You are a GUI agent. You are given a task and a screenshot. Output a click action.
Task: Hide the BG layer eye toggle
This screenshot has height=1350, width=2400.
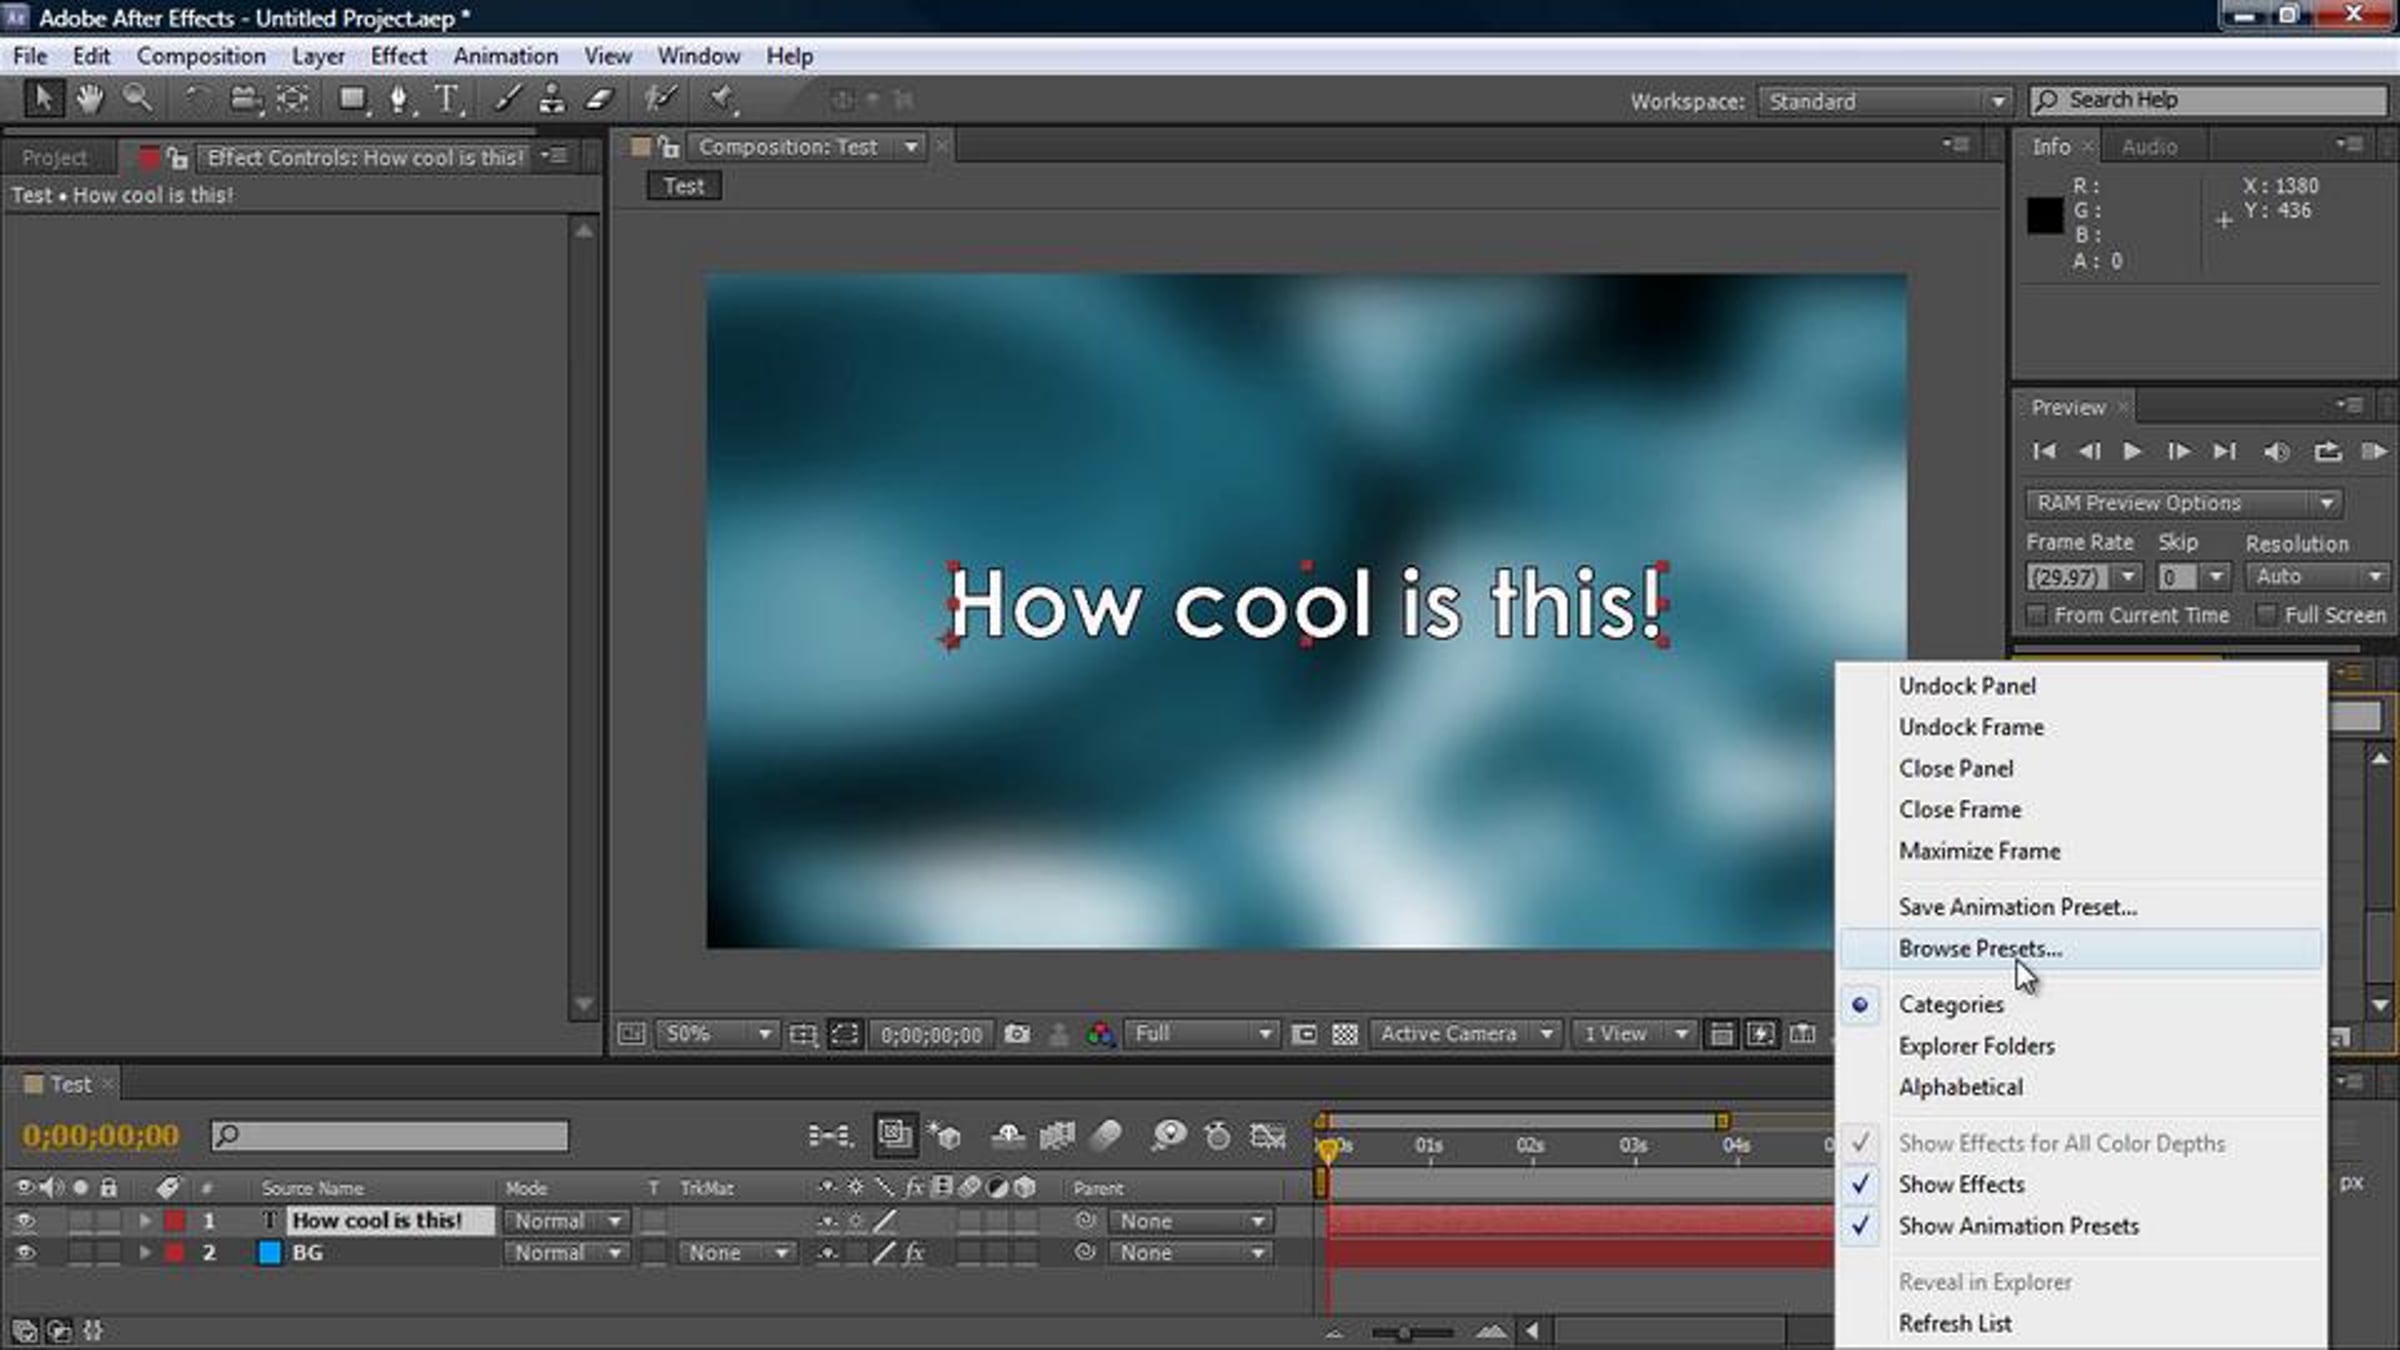[x=24, y=1252]
